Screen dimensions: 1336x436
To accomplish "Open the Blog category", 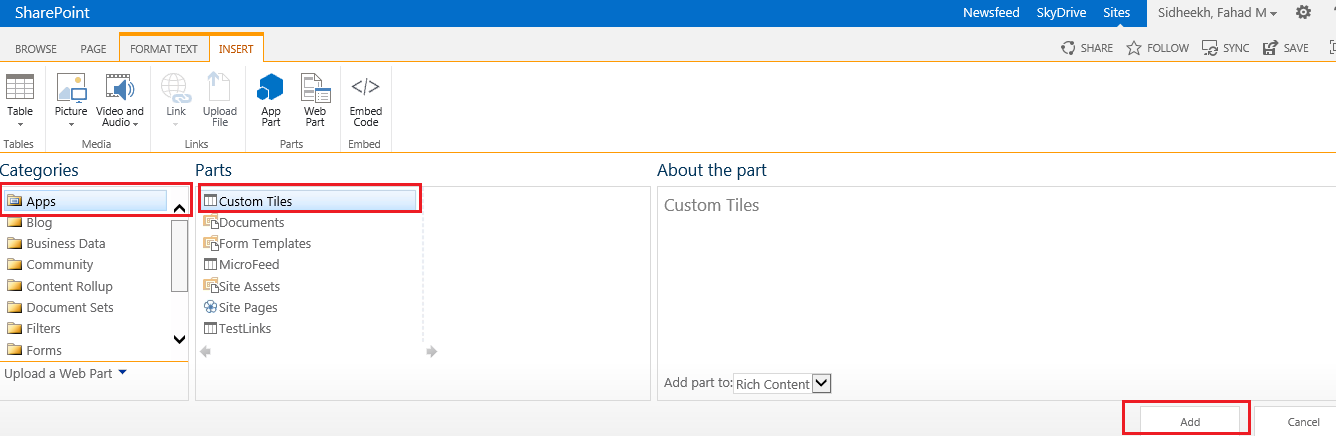I will click(x=30, y=222).
